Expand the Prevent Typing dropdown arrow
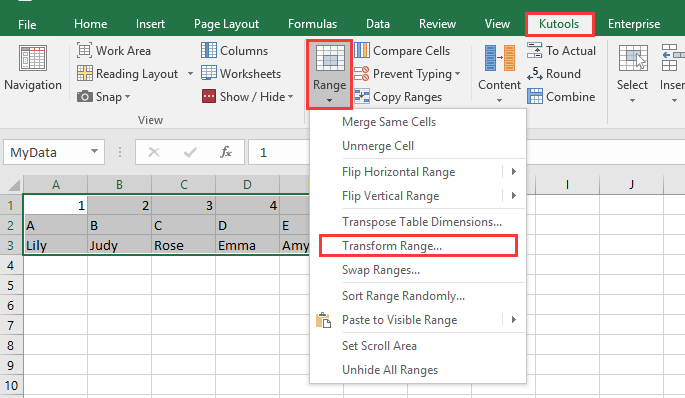 pyautogui.click(x=457, y=73)
